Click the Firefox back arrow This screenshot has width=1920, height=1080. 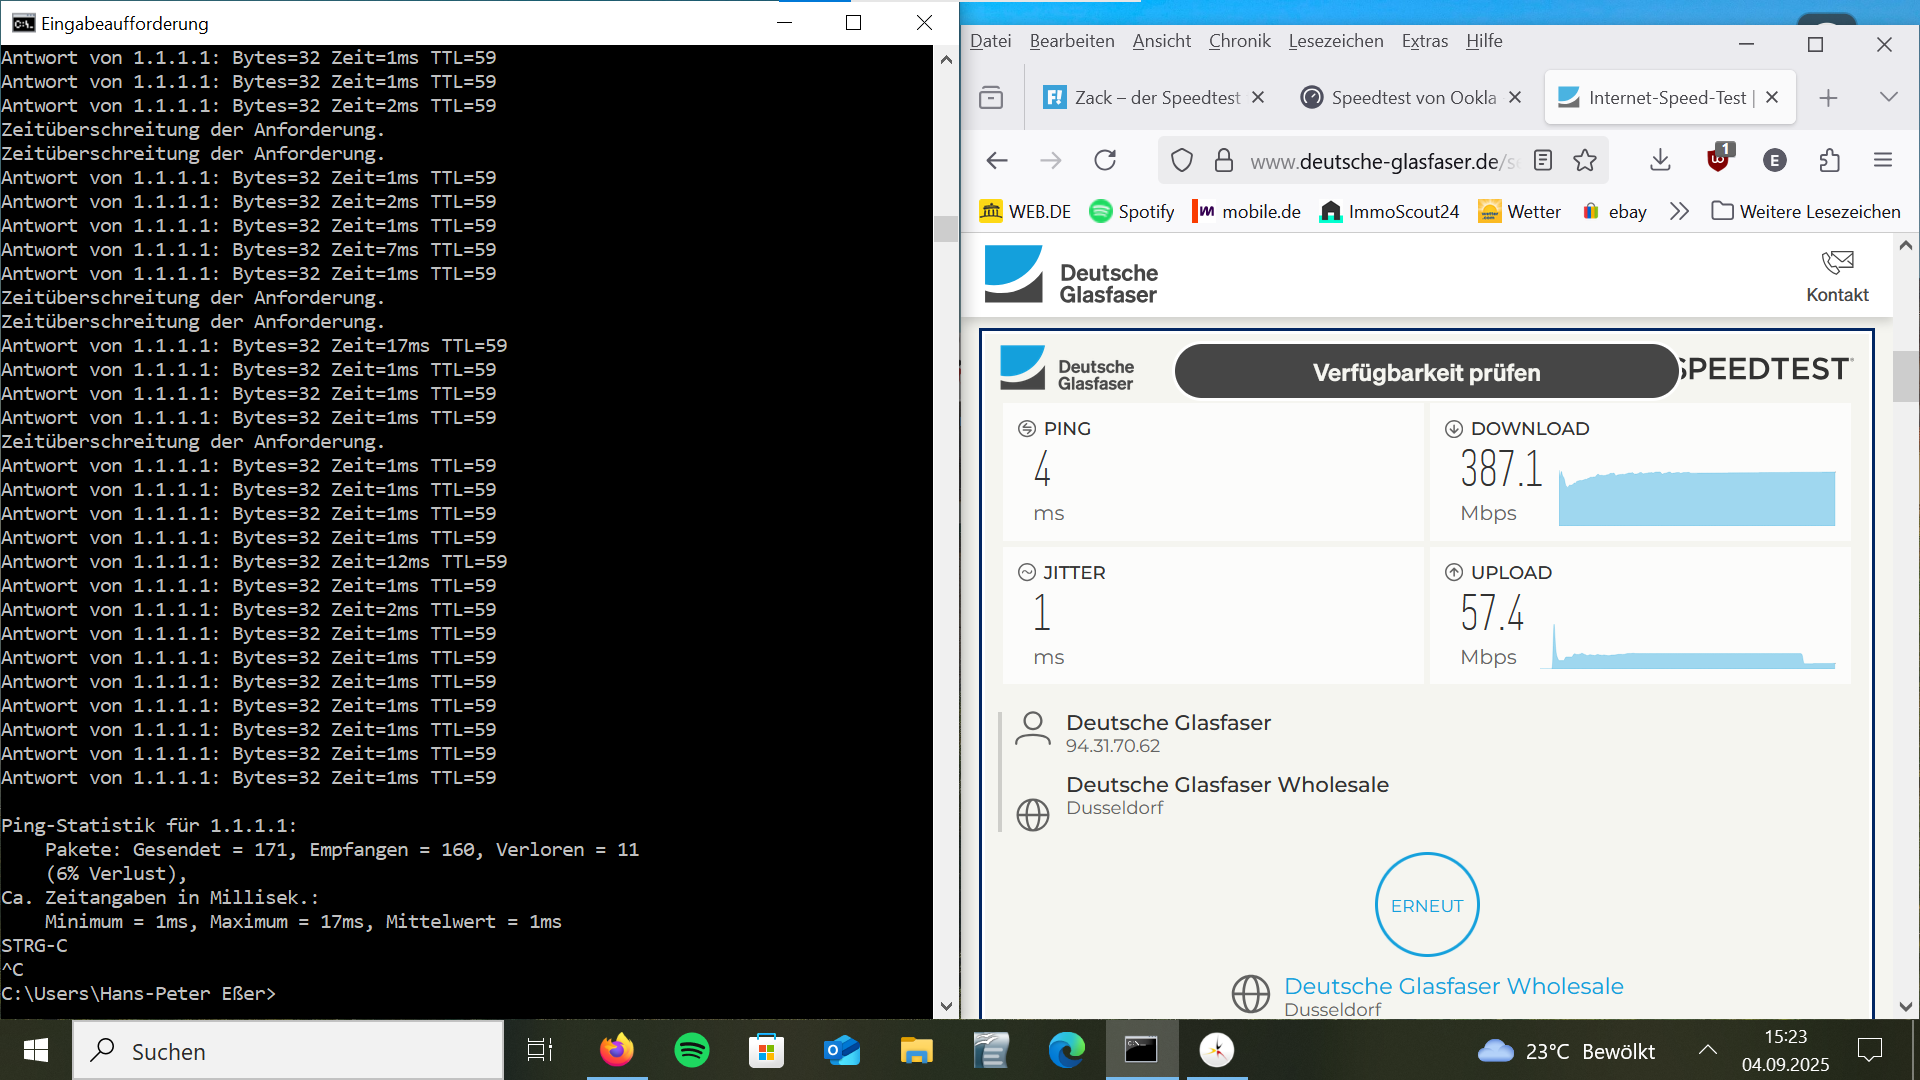click(997, 160)
